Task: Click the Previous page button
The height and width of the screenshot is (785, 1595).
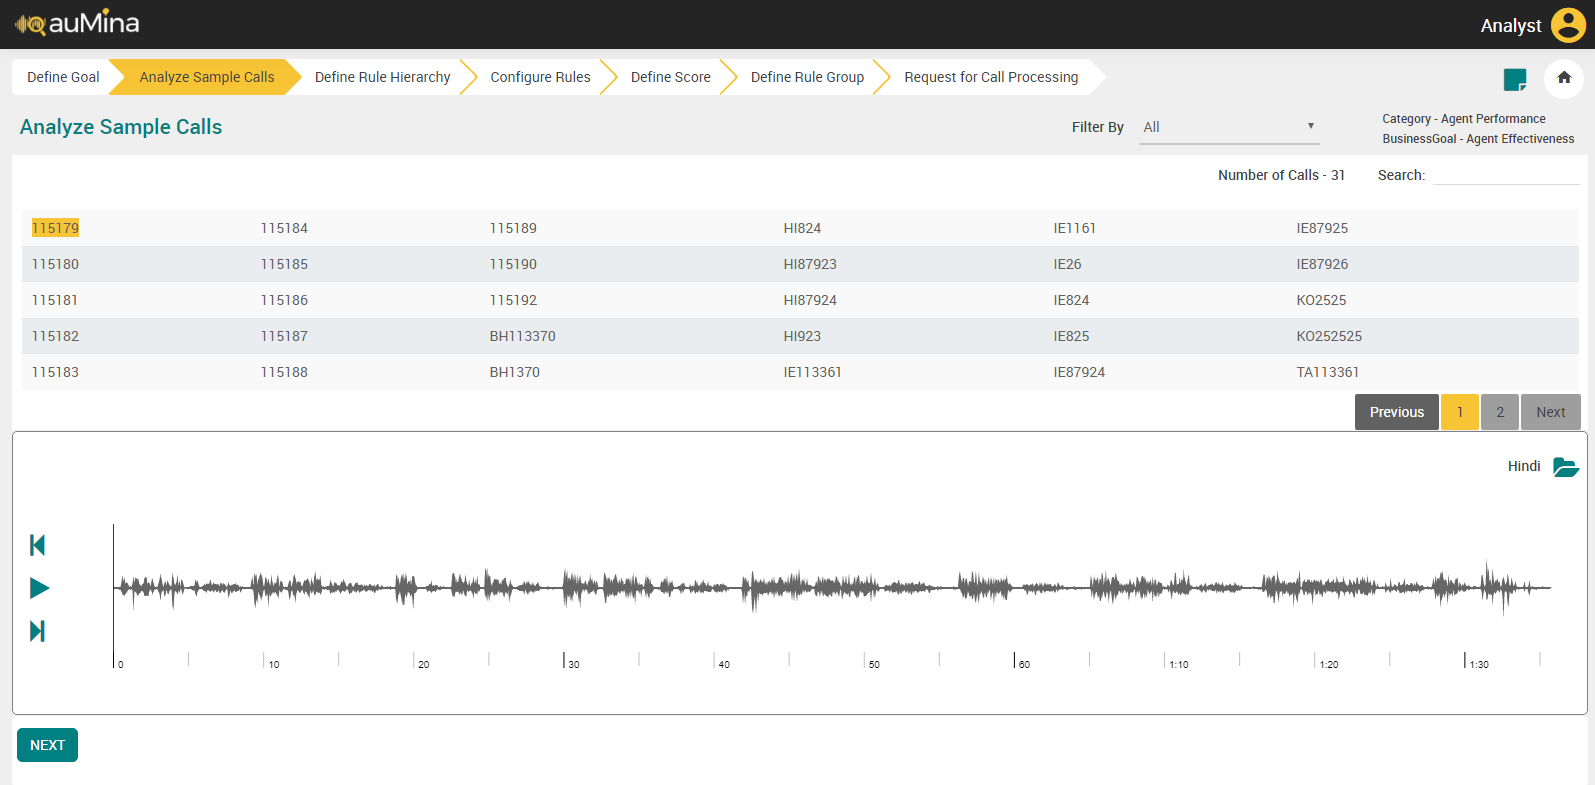Action: coord(1396,412)
